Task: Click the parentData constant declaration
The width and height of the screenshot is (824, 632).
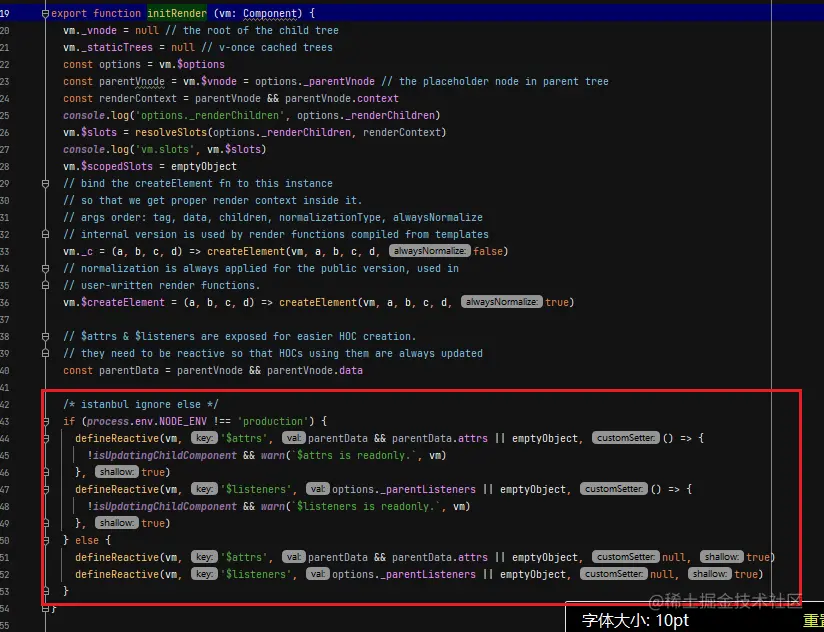Action: [x=129, y=370]
